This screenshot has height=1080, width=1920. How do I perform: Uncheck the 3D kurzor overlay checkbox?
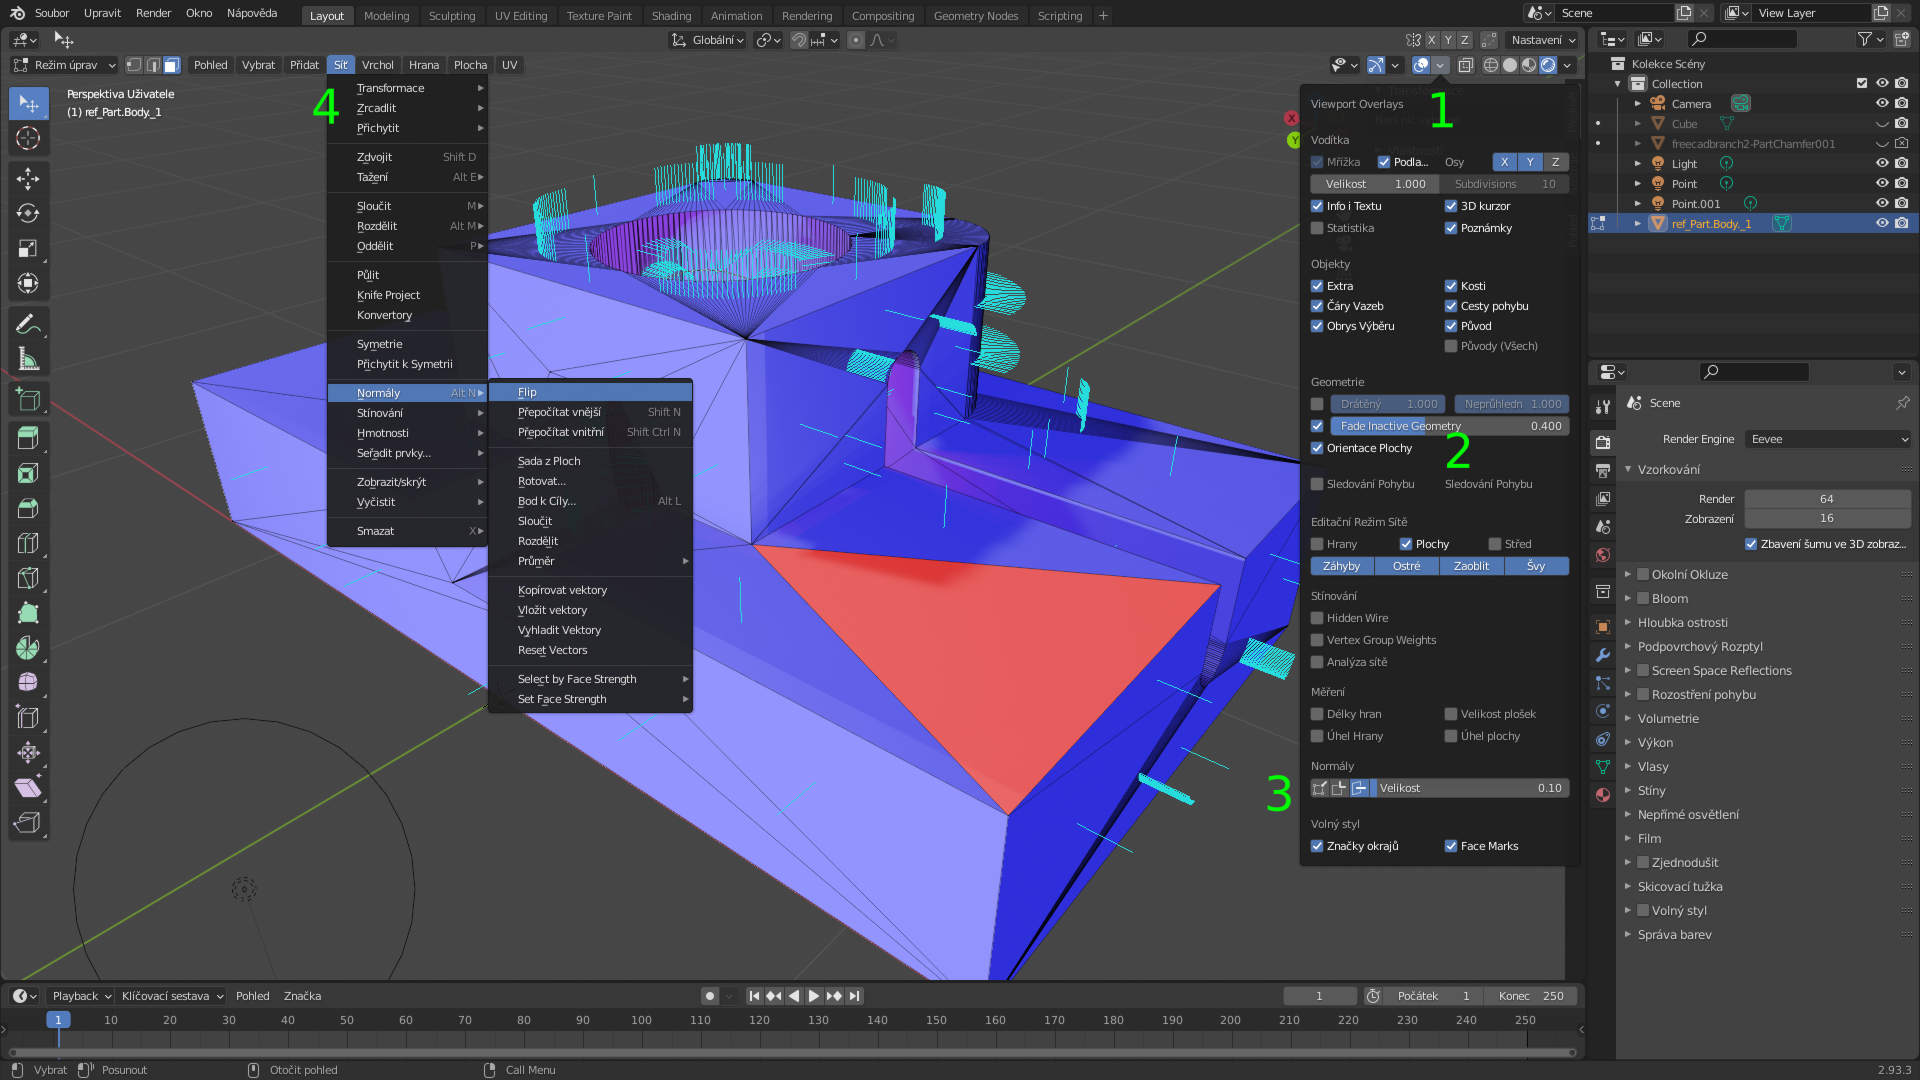1451,206
